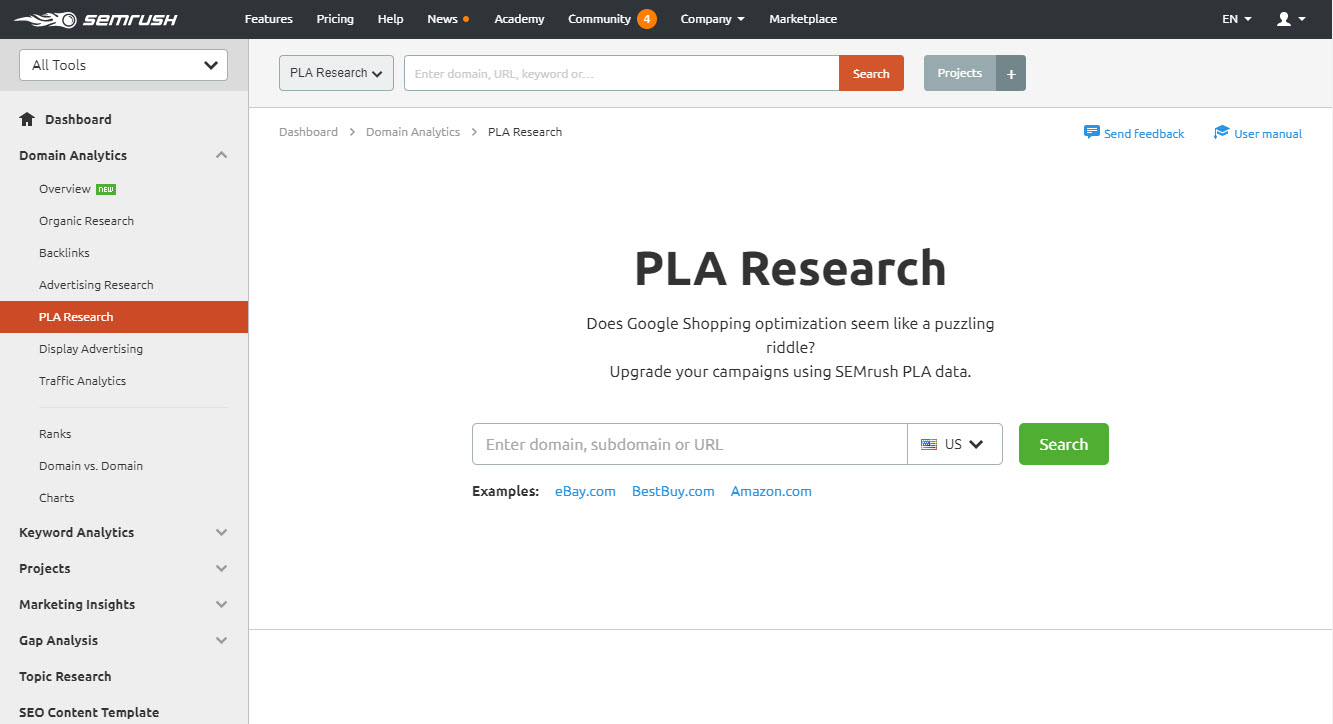Click the plus icon next to Projects button
The height and width of the screenshot is (724, 1333).
1010,73
